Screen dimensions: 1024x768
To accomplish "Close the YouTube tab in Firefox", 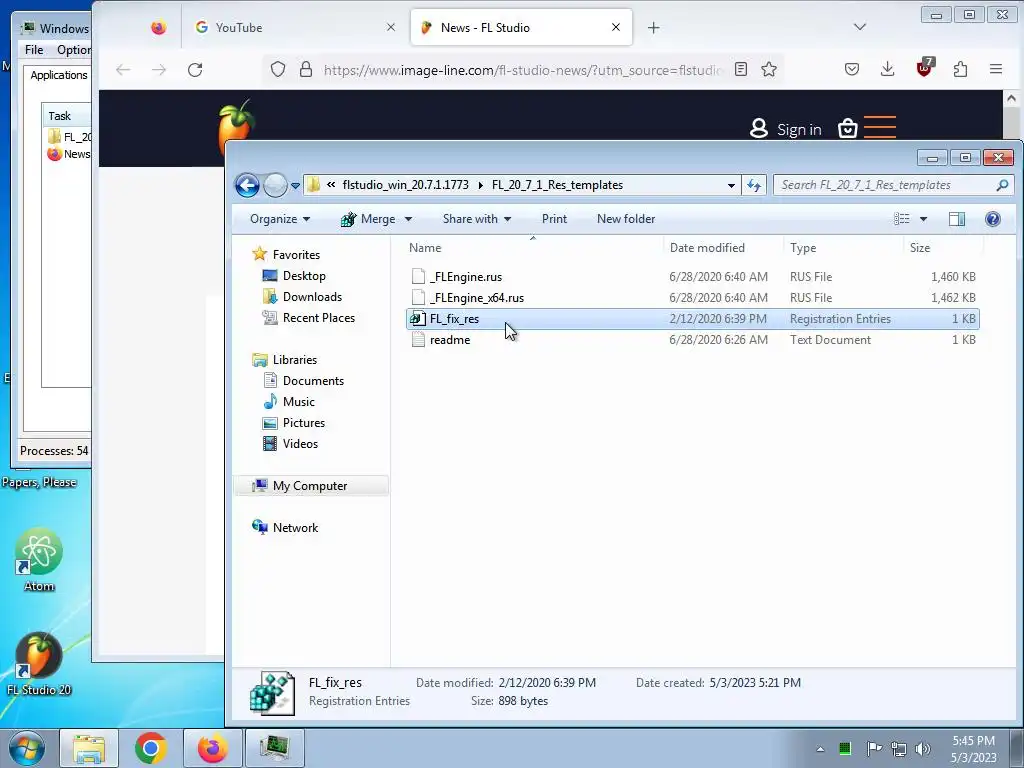I will 391,27.
